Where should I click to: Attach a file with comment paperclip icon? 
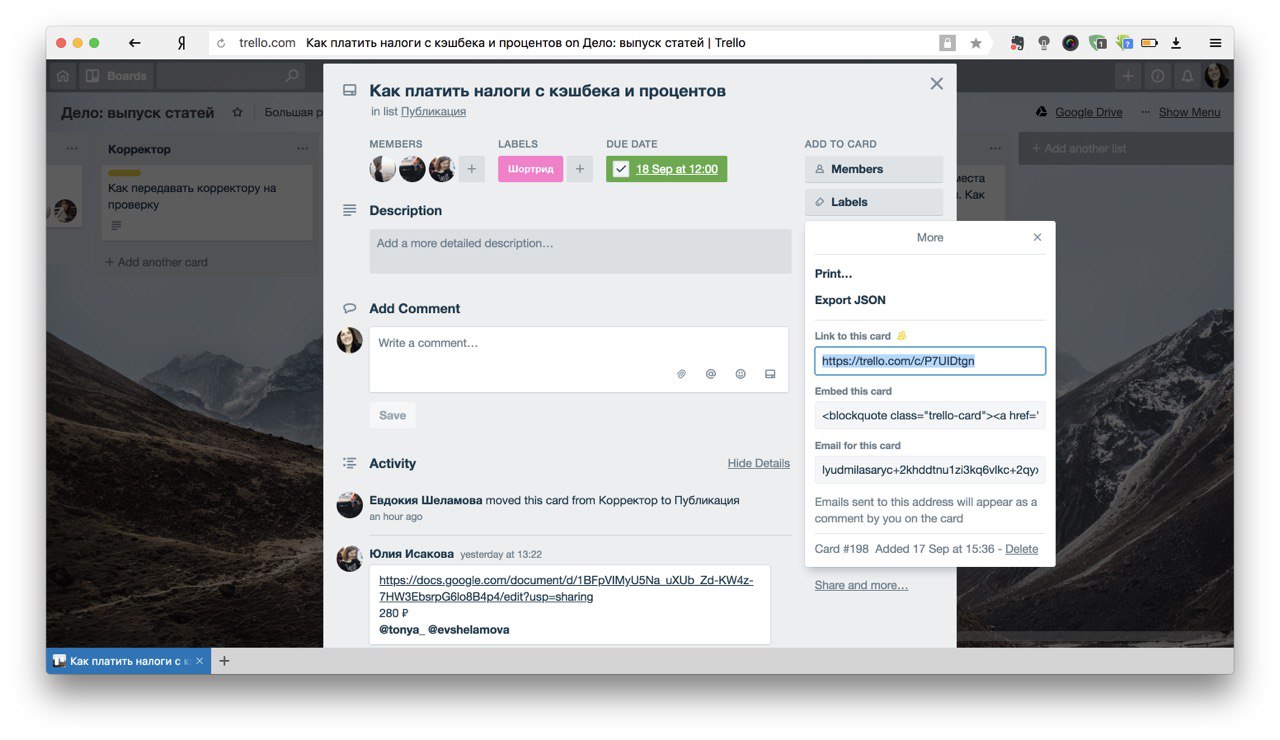[x=681, y=374]
